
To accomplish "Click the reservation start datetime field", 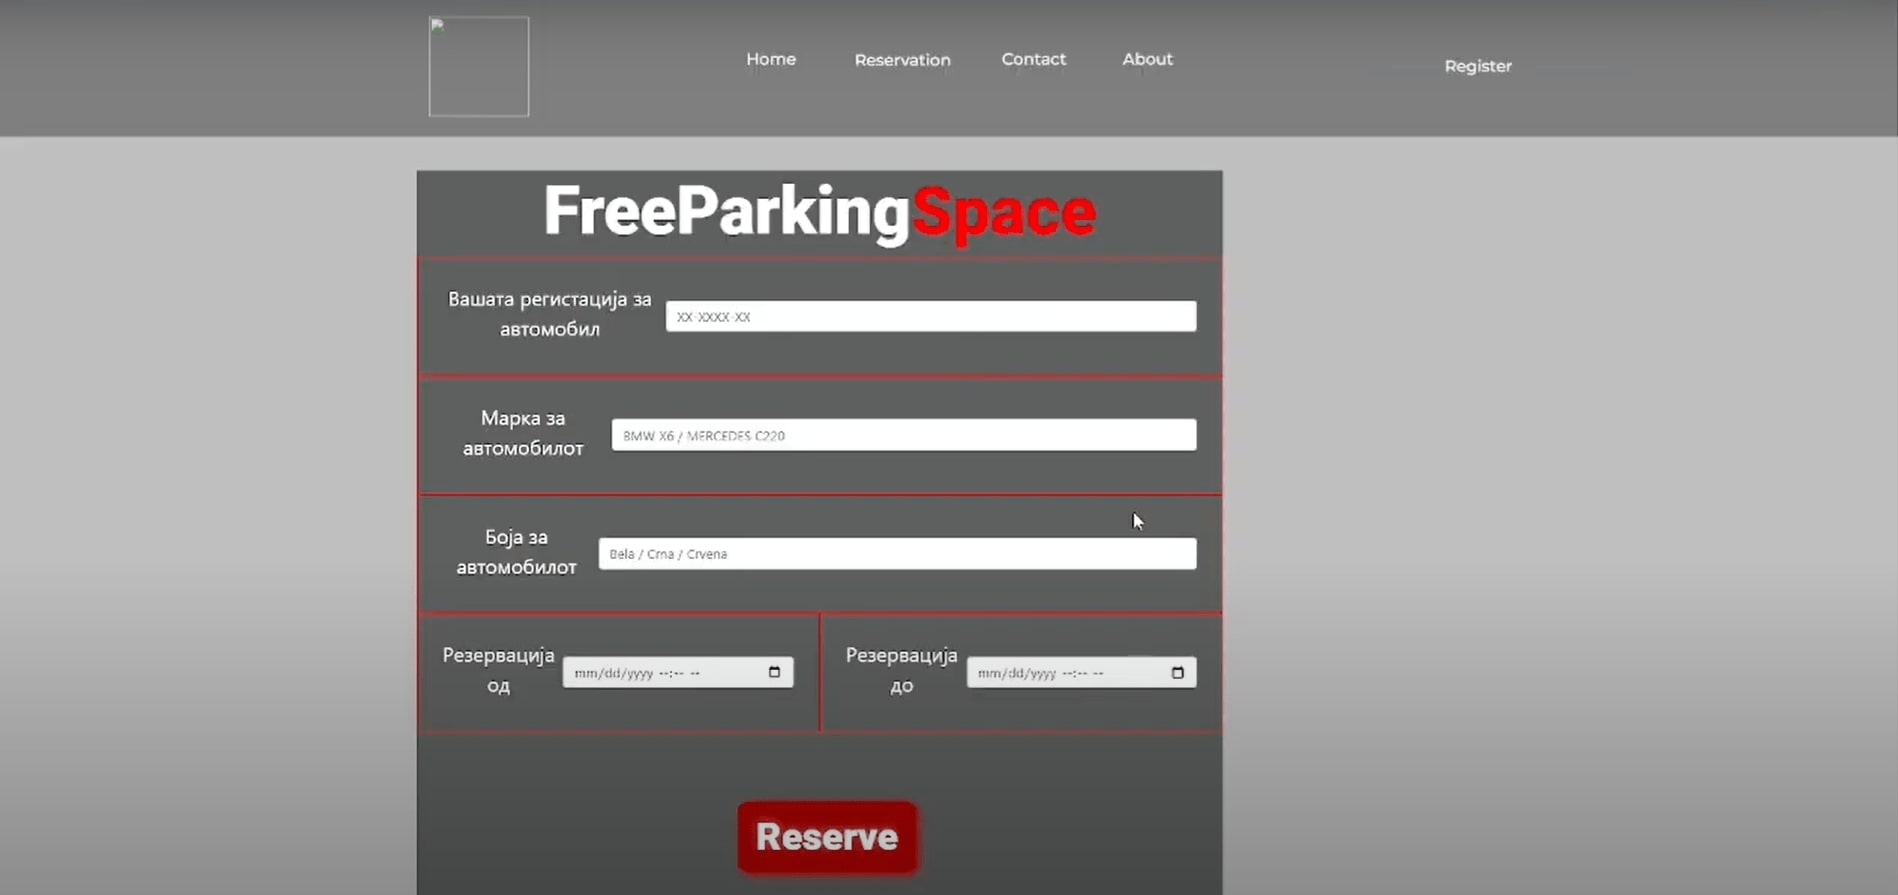I will [660, 672].
